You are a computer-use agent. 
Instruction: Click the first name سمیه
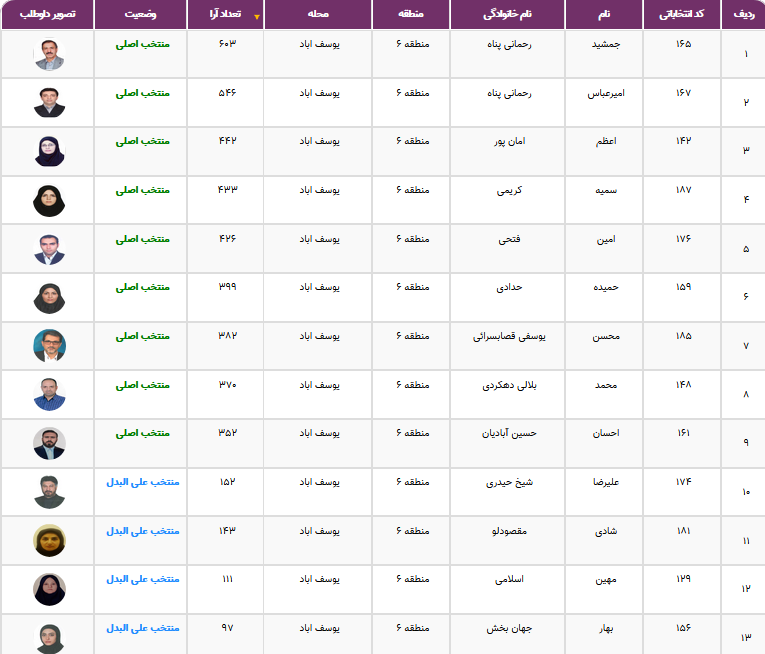[x=605, y=190]
